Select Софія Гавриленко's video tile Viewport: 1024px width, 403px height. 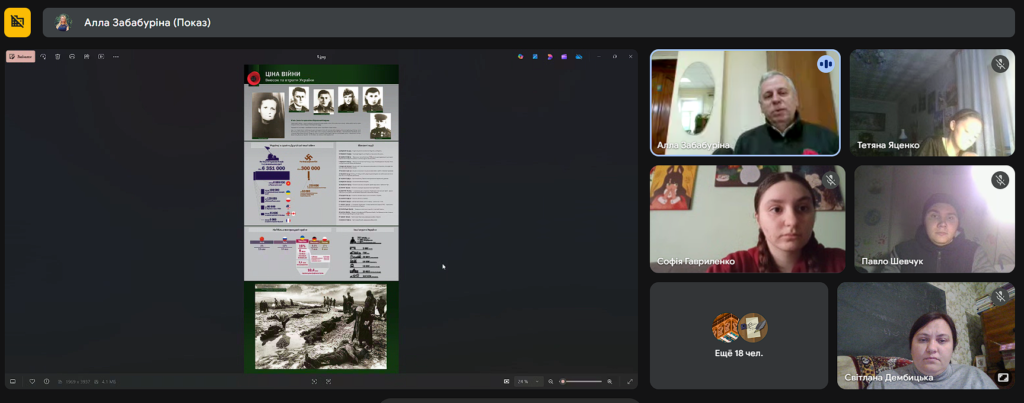point(747,219)
